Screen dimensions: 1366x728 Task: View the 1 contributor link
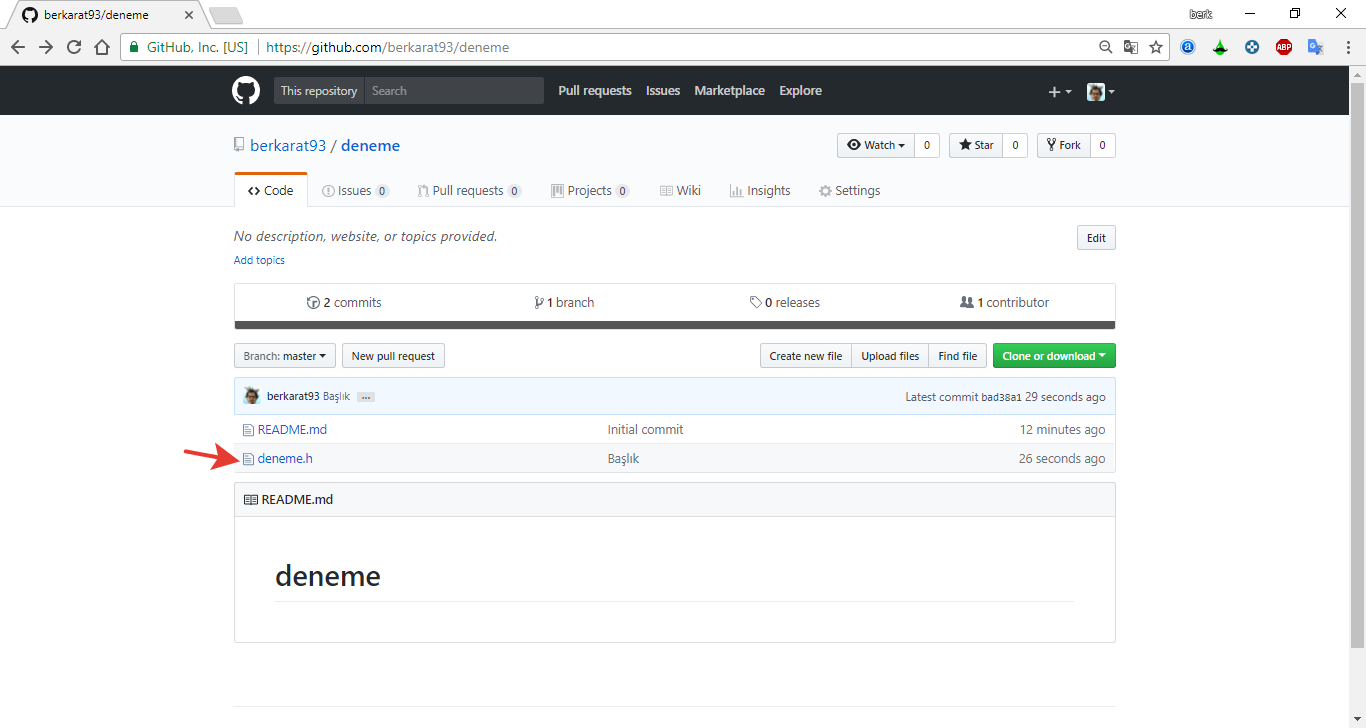pos(1004,302)
